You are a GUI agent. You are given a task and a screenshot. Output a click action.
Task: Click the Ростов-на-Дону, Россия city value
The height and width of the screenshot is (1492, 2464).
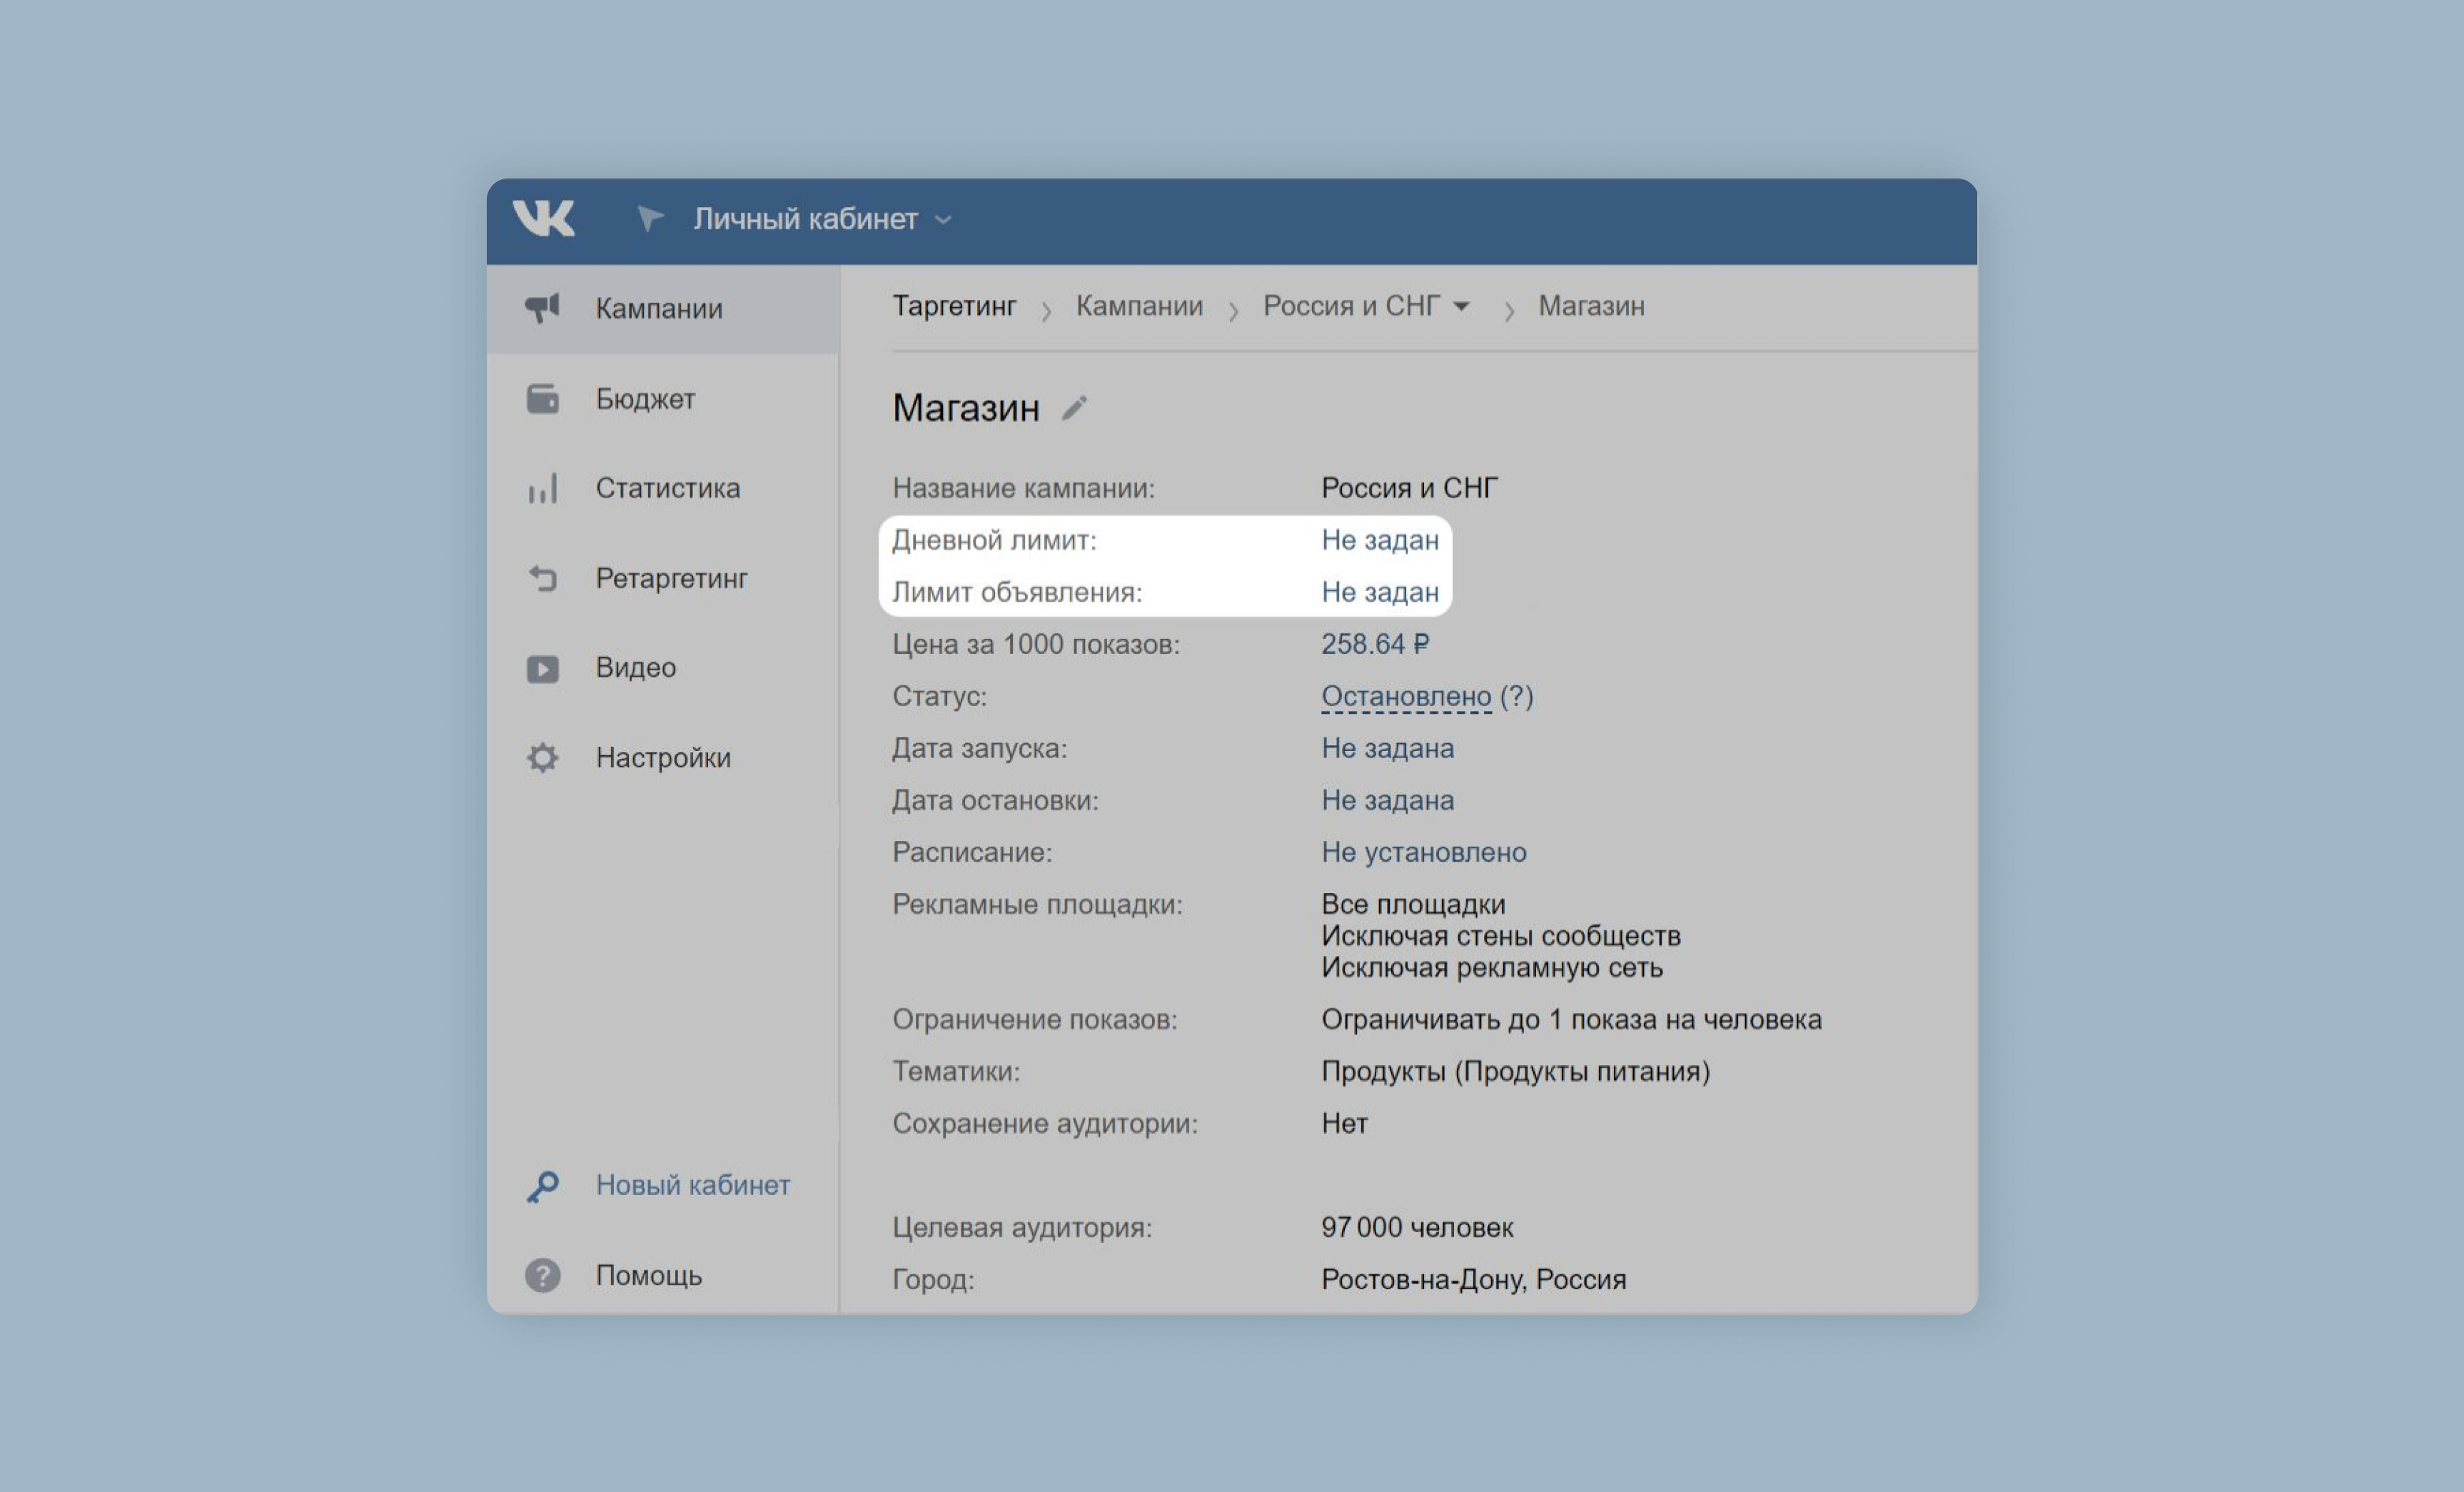tap(1474, 1280)
